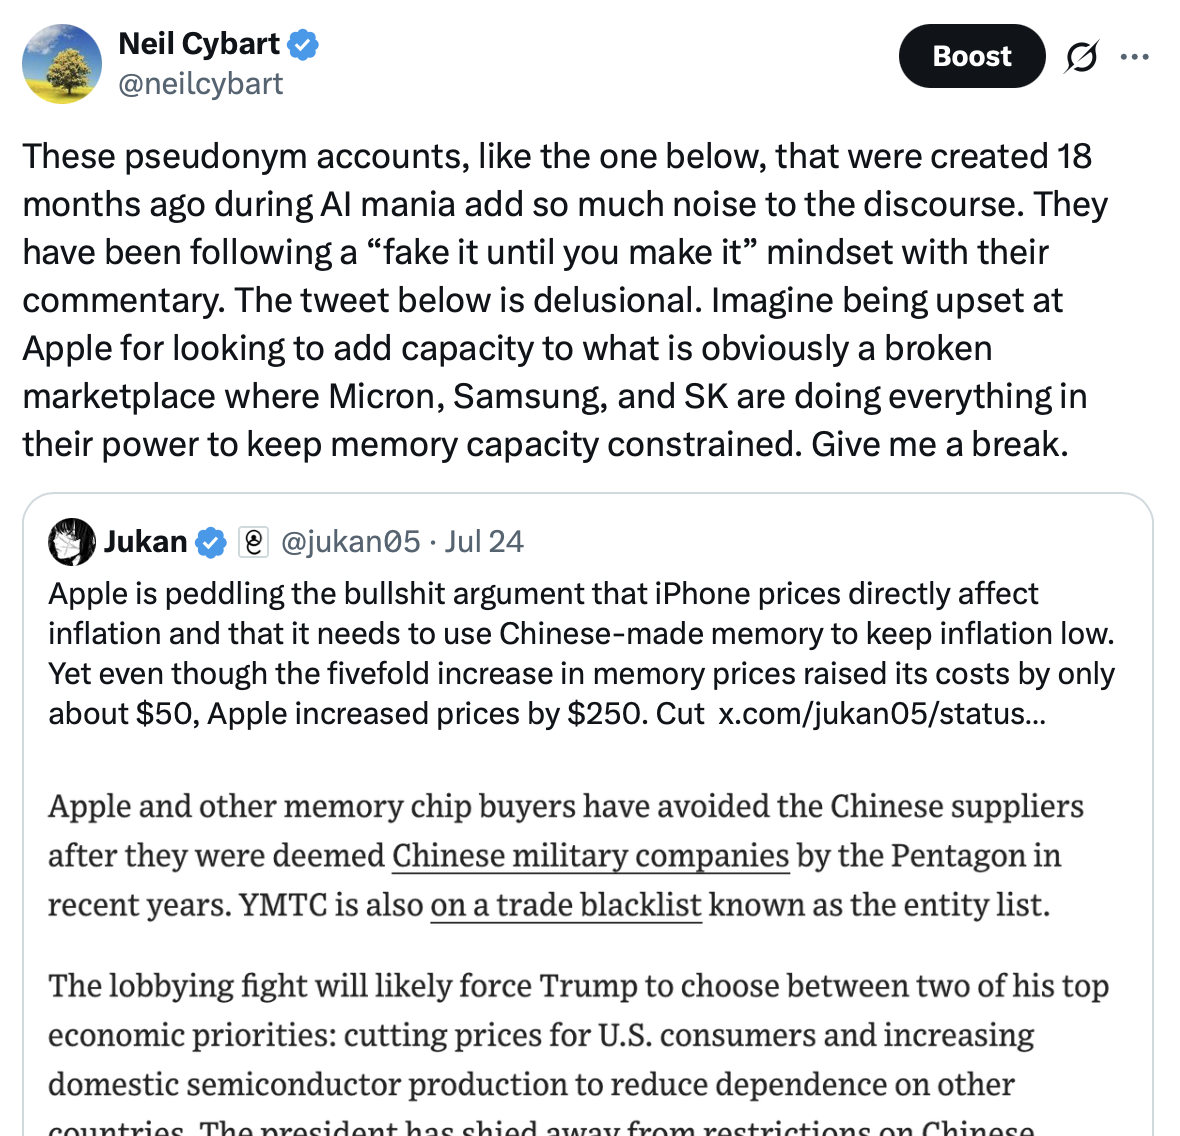Click the main tweet text about pseudonym accounts
The image size is (1180, 1136).
click(564, 300)
